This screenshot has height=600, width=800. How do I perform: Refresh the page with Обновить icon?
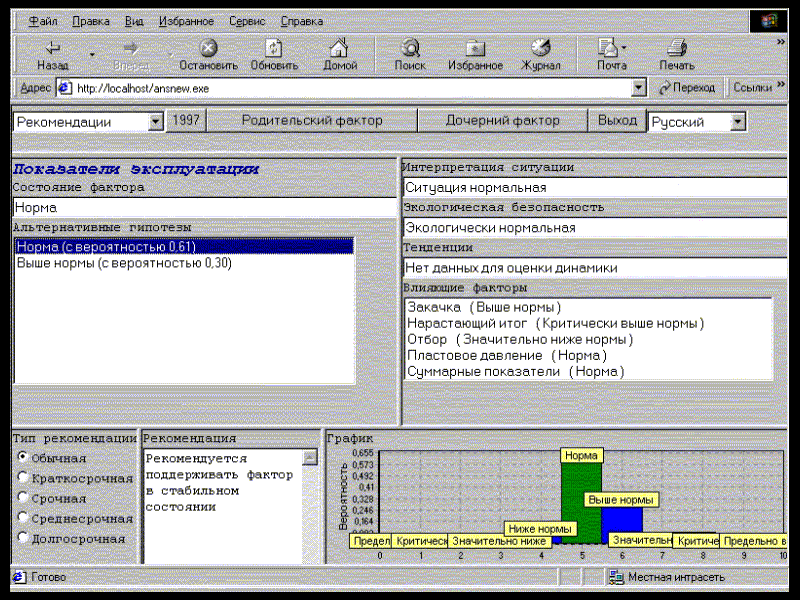[x=273, y=48]
